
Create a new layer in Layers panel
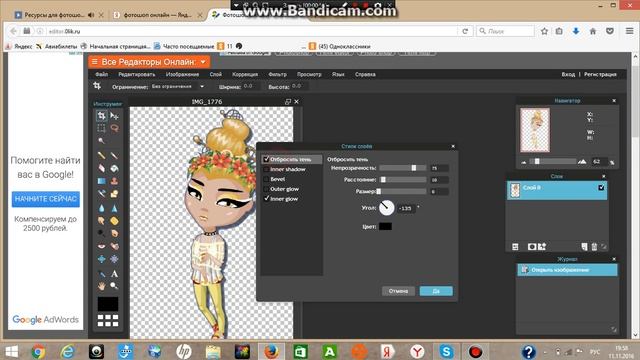point(584,247)
